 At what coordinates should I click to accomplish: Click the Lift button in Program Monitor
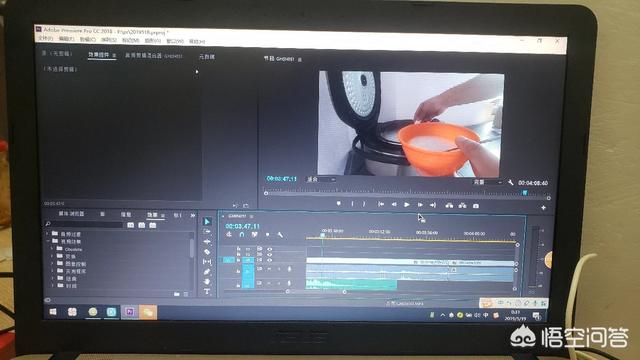click(449, 205)
